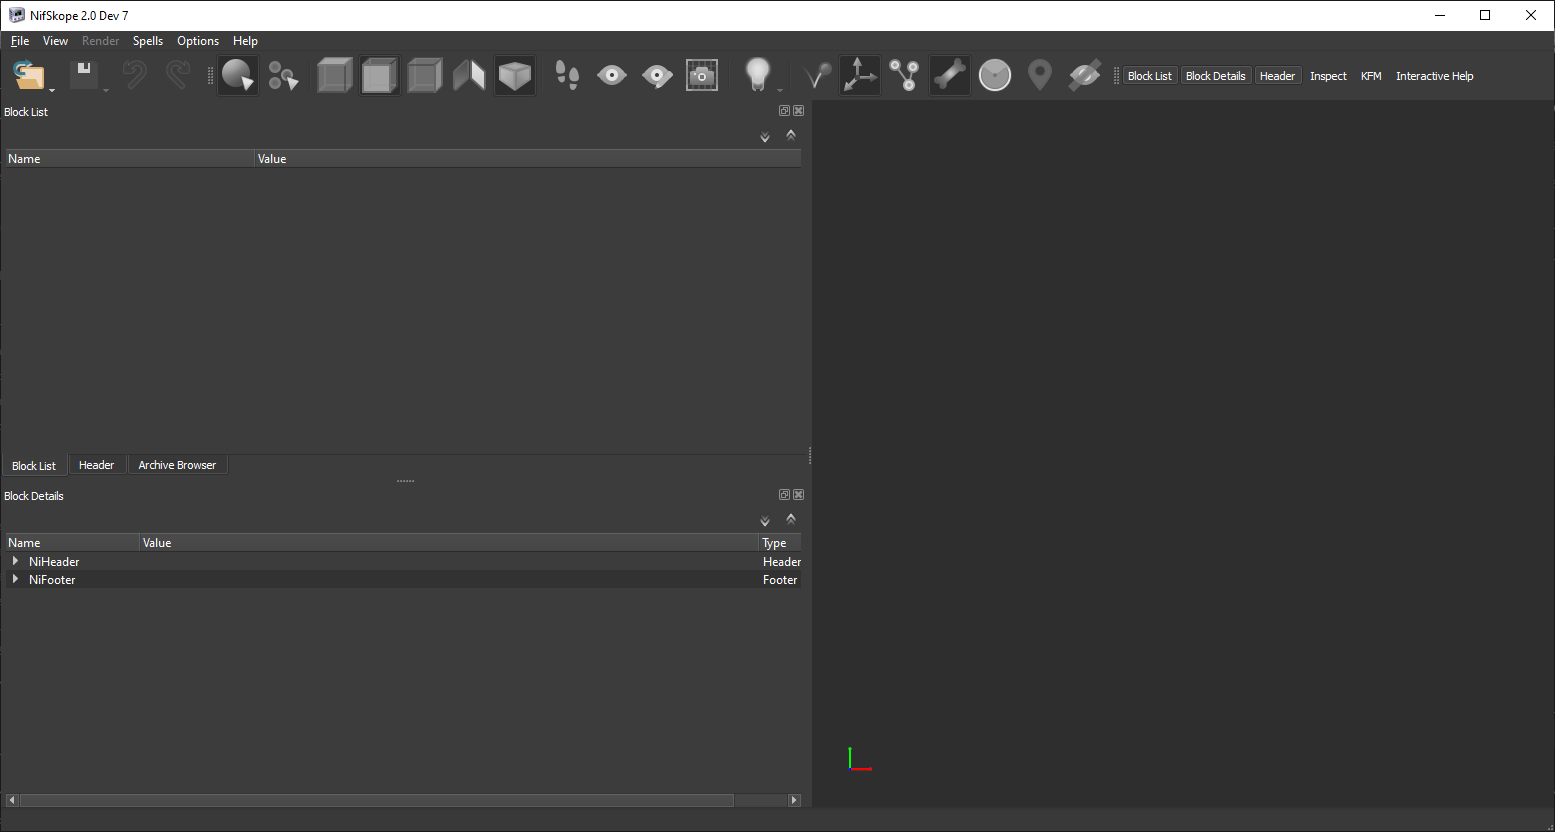Click the Block List Value column header

pos(528,159)
